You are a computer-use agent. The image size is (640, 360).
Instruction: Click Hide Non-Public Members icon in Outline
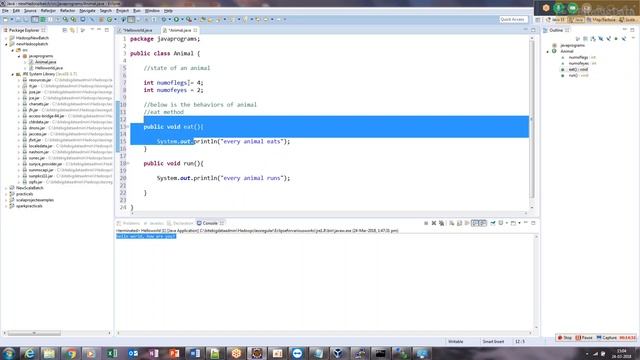(616, 38)
